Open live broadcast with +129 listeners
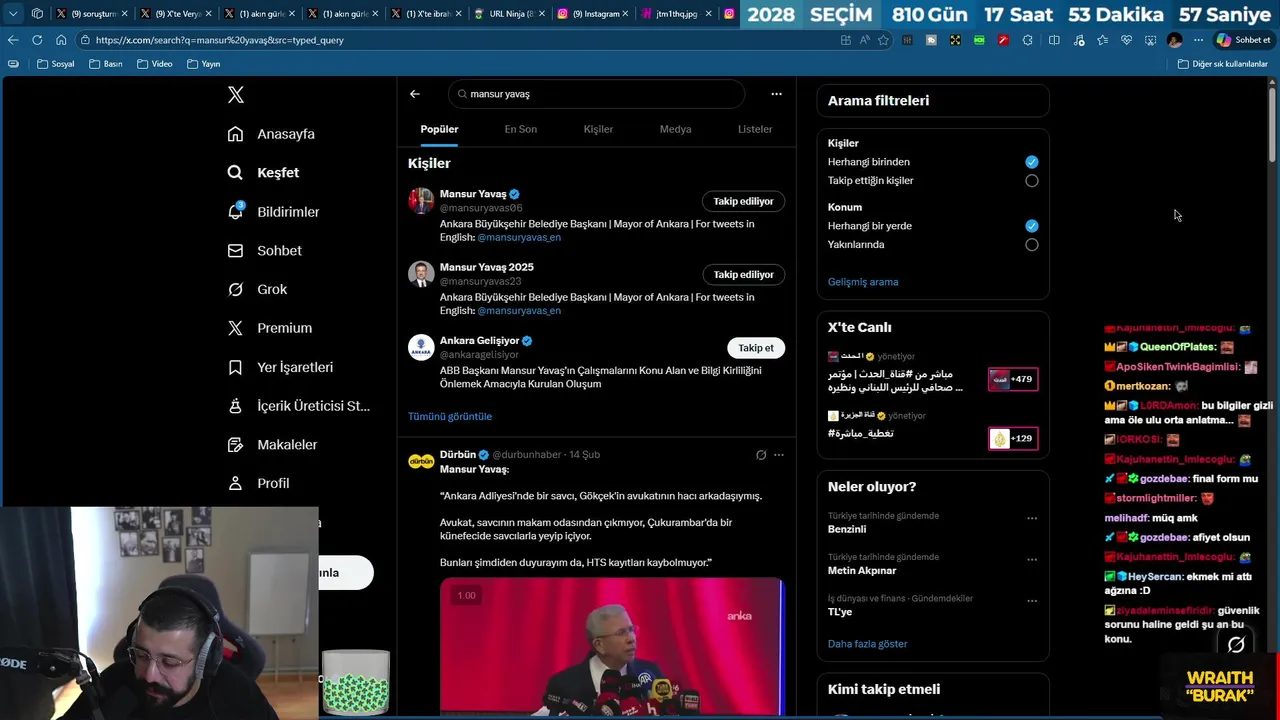The image size is (1280, 720). [x=1013, y=438]
